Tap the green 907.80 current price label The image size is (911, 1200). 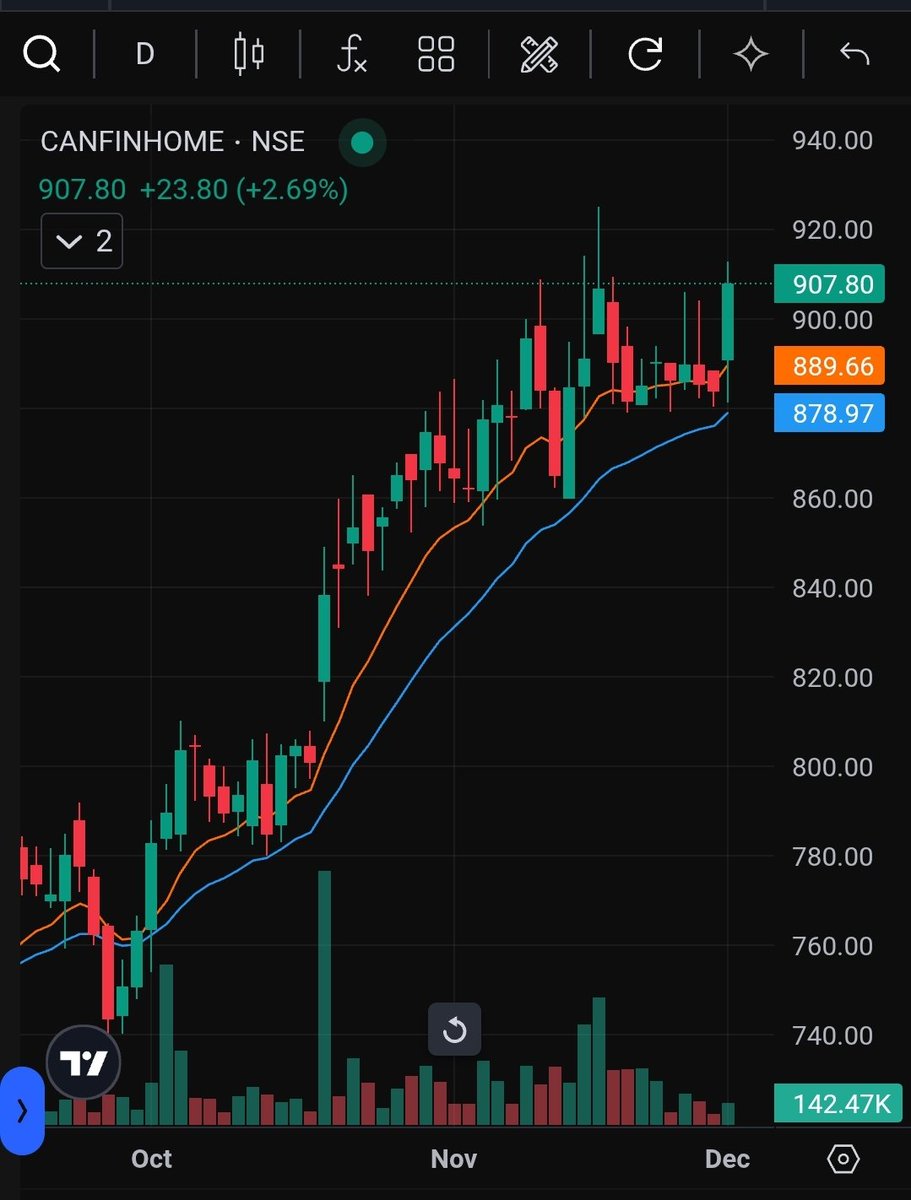pos(830,285)
